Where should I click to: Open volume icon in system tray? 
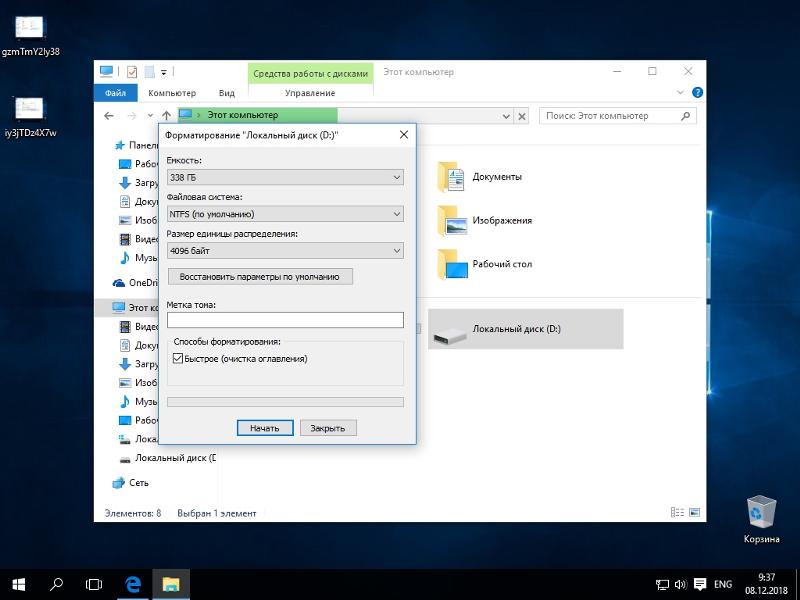coord(681,585)
